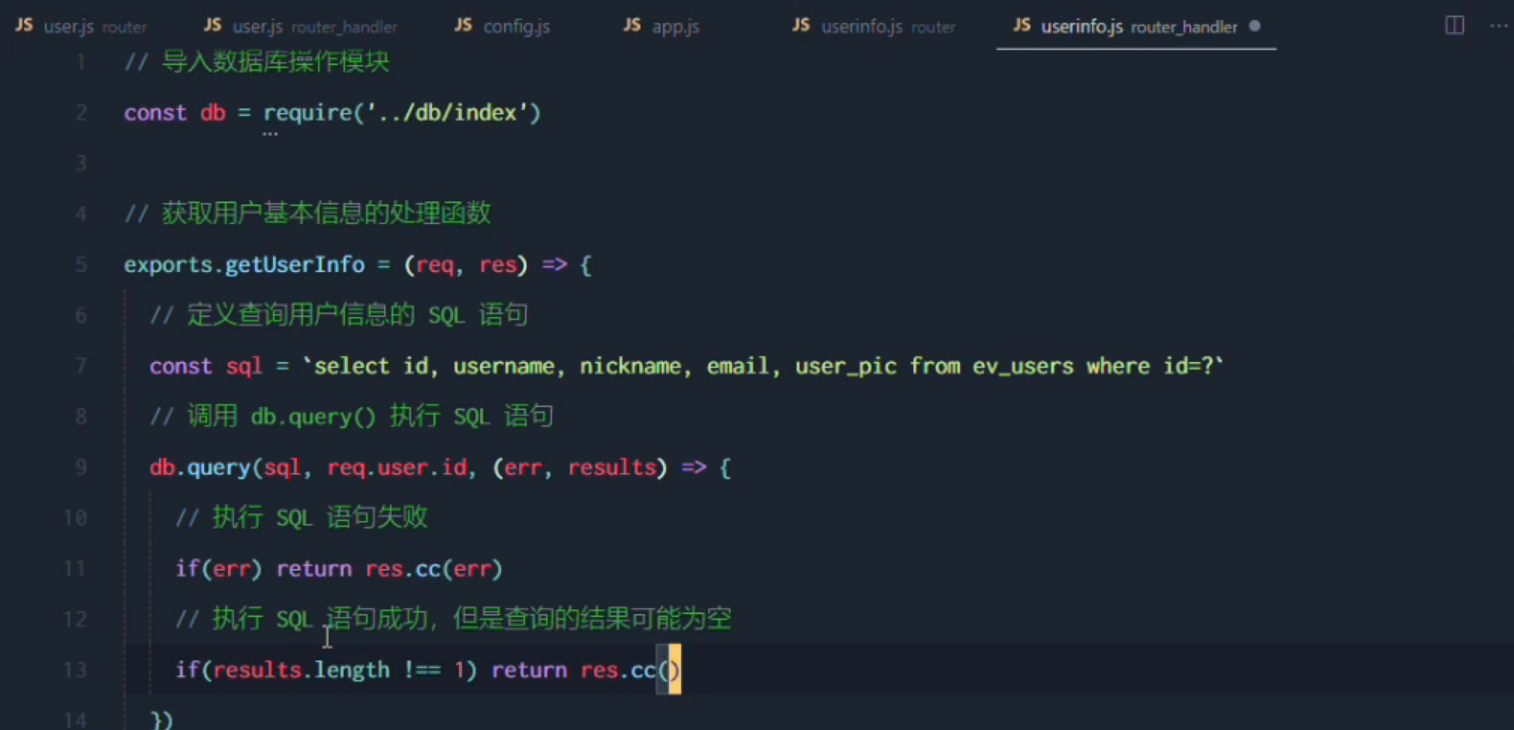Click the 'sql' constant name on line 7
Screen dimensions: 1514x730
(244, 366)
